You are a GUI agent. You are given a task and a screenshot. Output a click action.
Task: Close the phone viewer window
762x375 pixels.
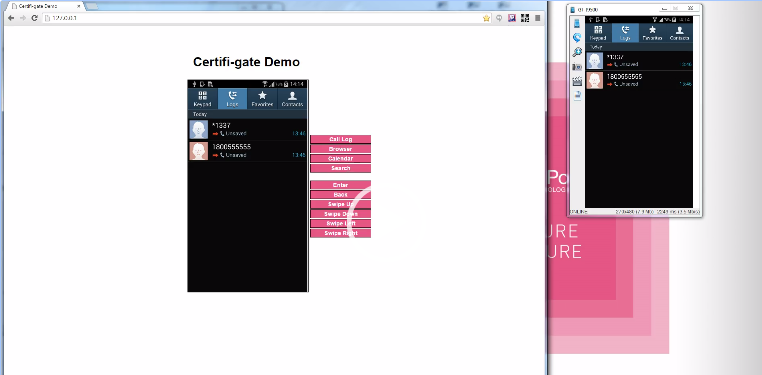coord(690,8)
